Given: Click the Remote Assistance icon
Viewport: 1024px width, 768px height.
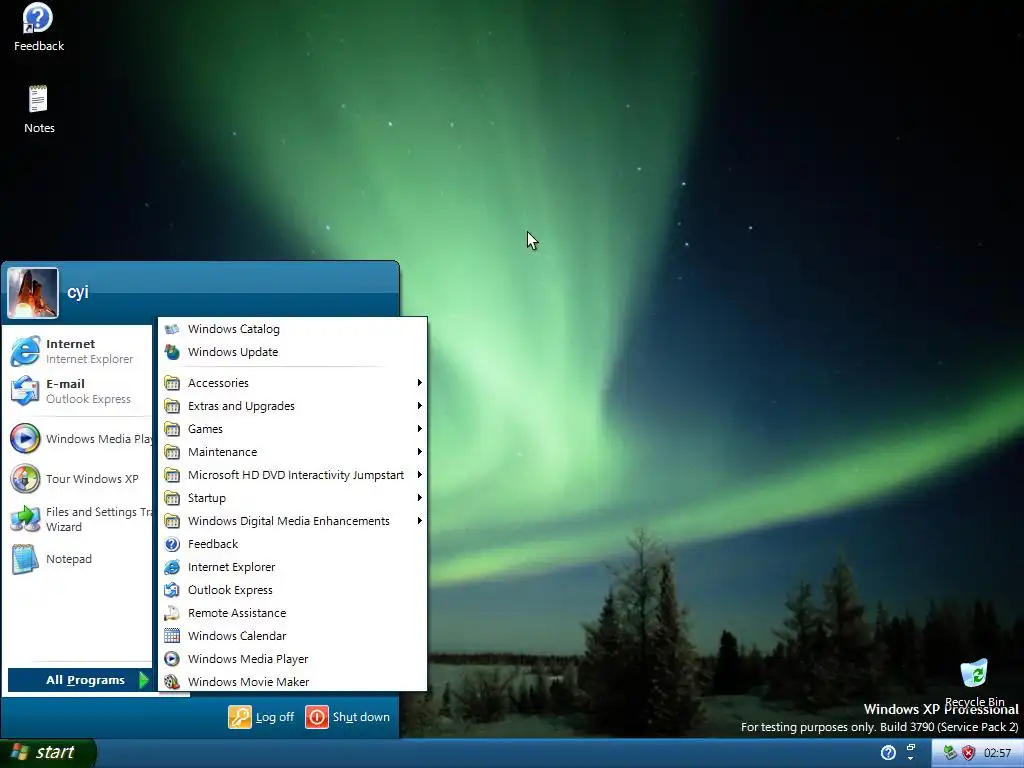Looking at the screenshot, I should click(172, 613).
